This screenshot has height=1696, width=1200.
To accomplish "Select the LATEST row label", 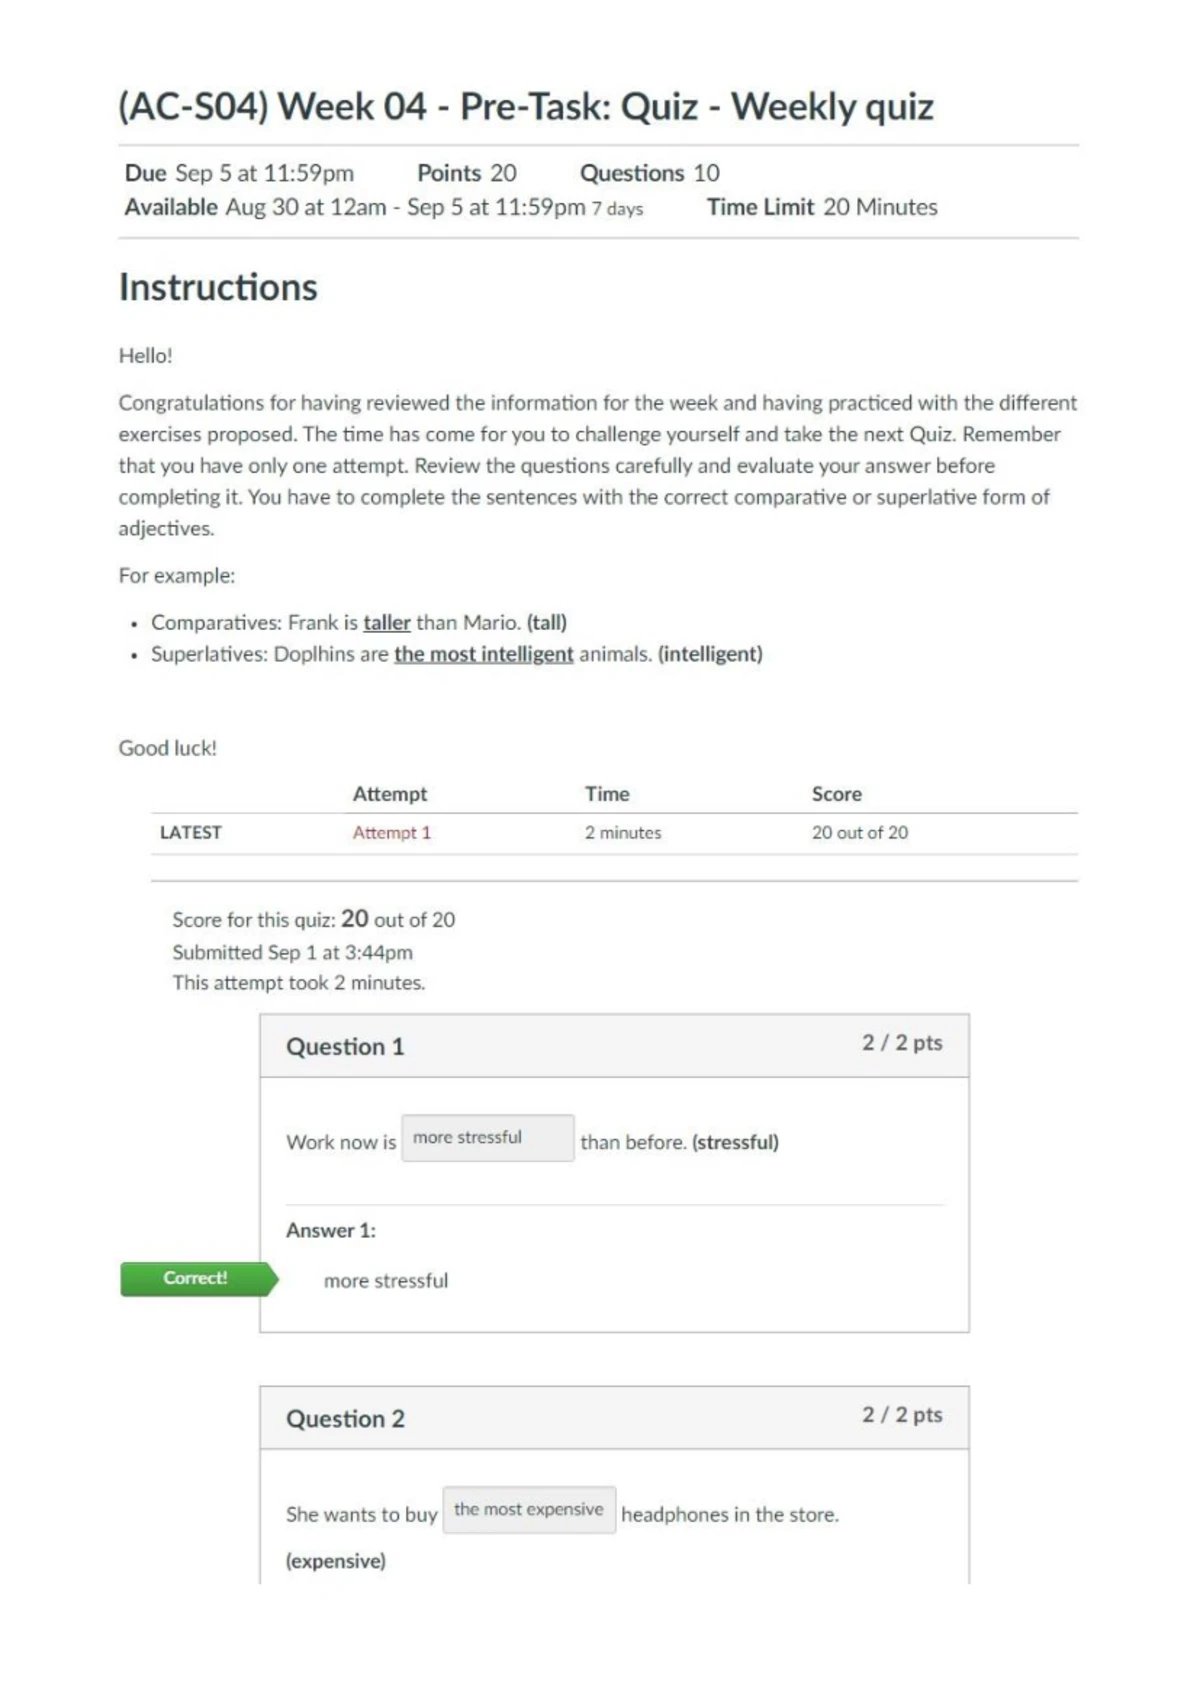I will click(191, 832).
